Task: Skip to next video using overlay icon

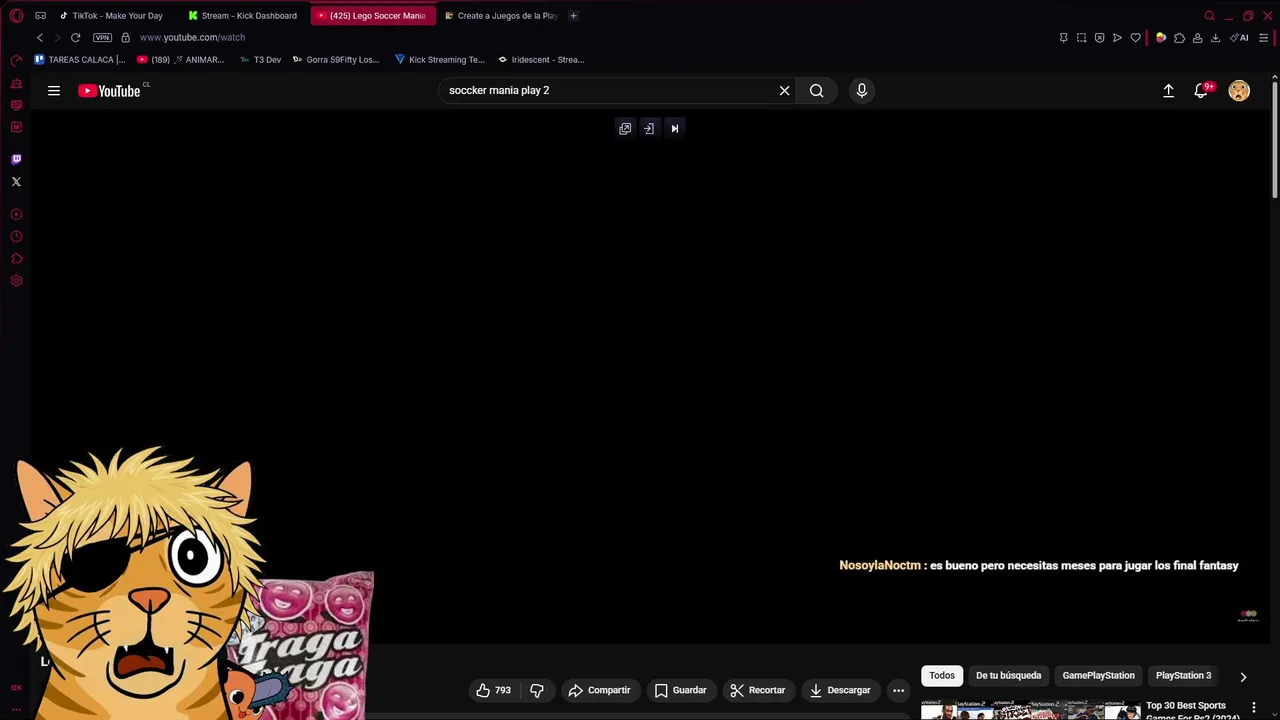Action: (674, 129)
